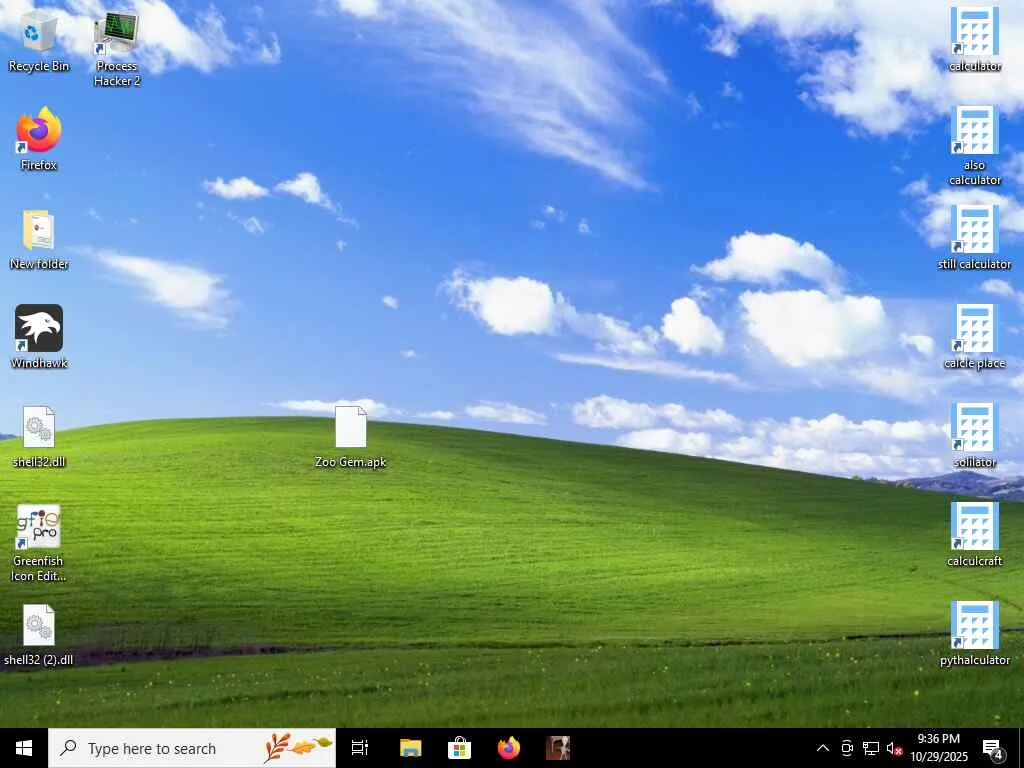The image size is (1024, 768).
Task: Select the 'calculcraft' shortcut
Action: pos(974,535)
